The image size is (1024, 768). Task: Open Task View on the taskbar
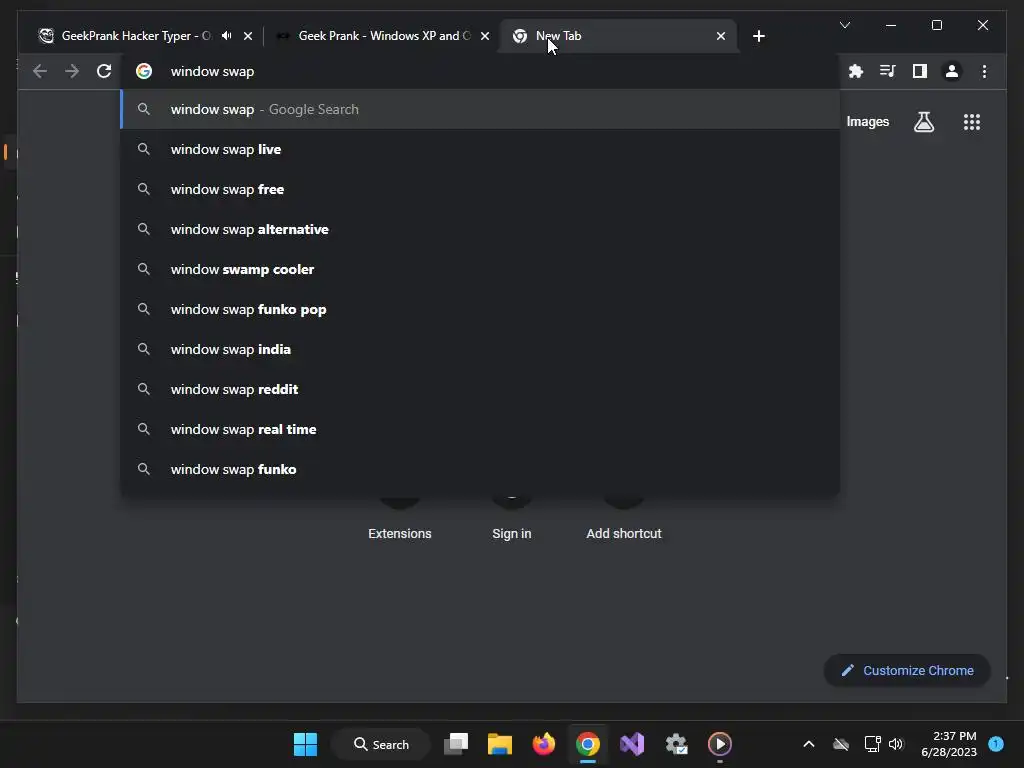[456, 744]
